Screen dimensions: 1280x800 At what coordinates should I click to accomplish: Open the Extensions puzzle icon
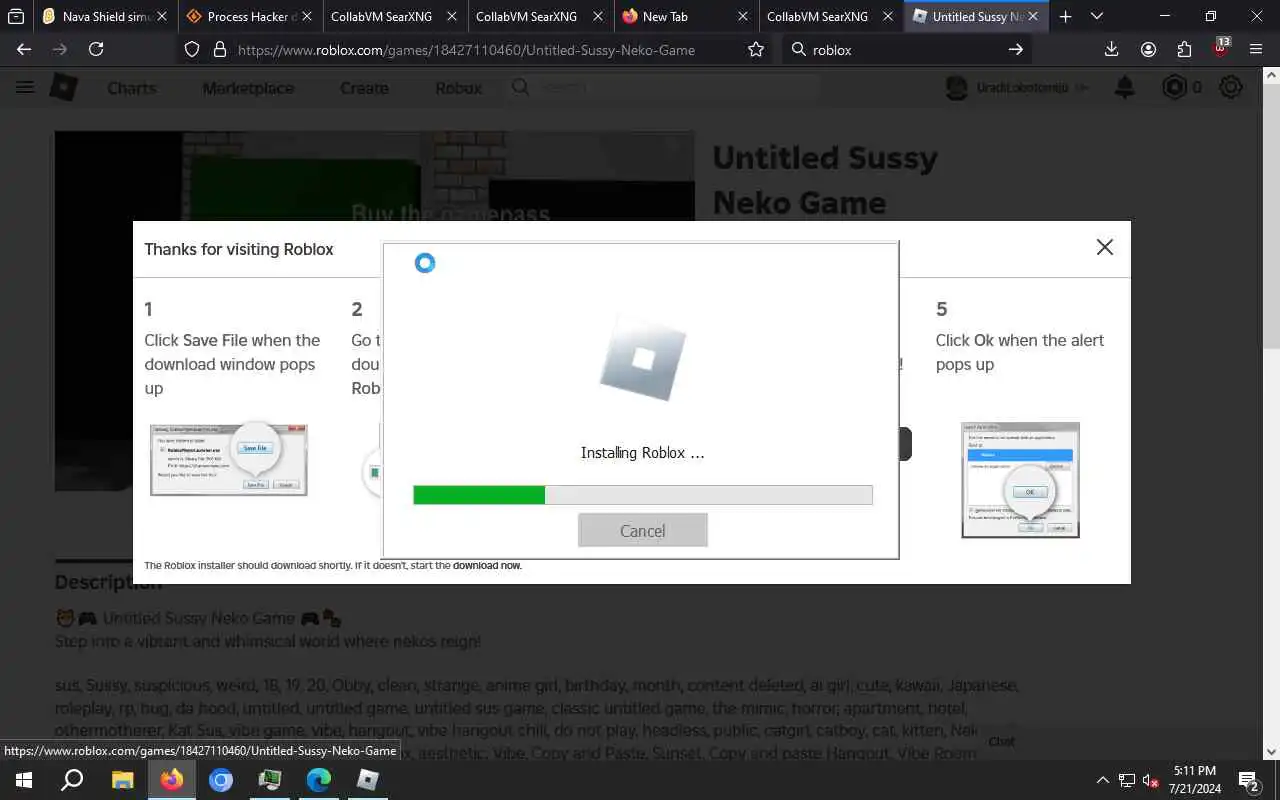[x=1184, y=49]
